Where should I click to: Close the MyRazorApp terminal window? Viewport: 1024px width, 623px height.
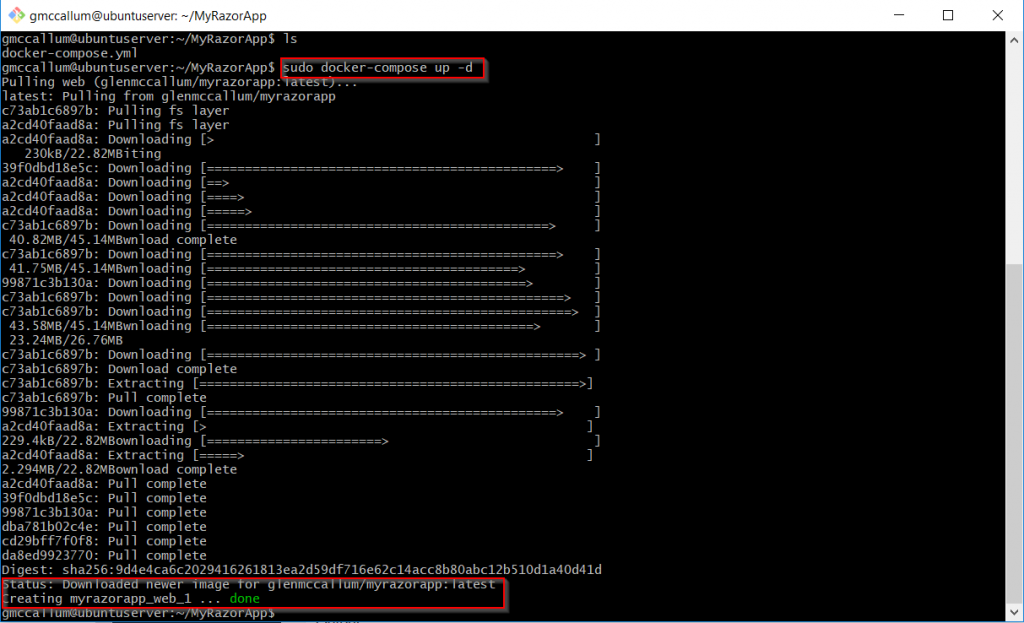pyautogui.click(x=997, y=15)
